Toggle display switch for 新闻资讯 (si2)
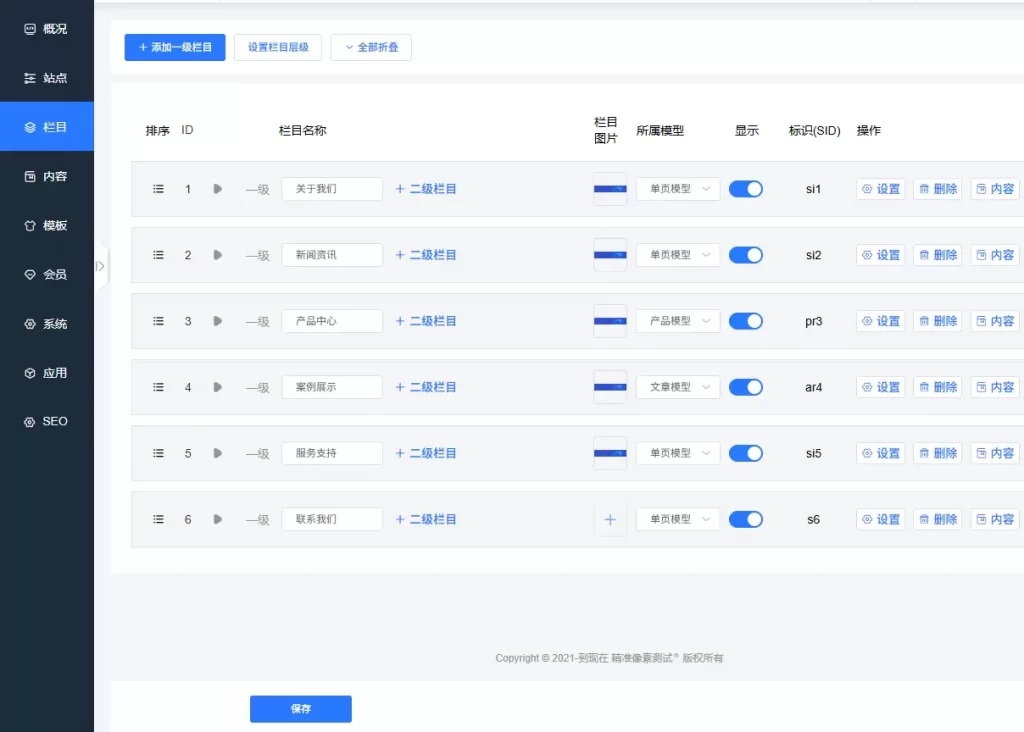 [x=745, y=255]
